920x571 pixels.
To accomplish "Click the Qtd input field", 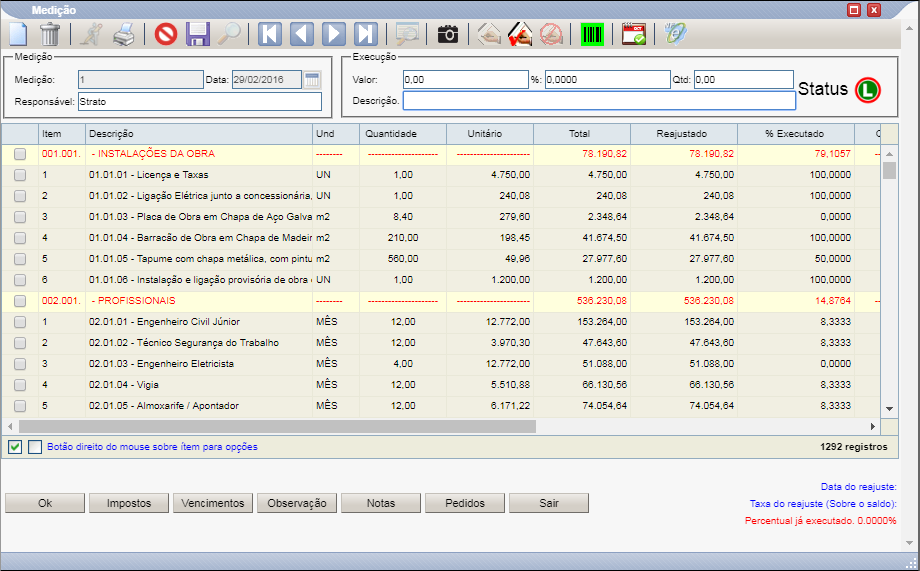I will tap(744, 79).
